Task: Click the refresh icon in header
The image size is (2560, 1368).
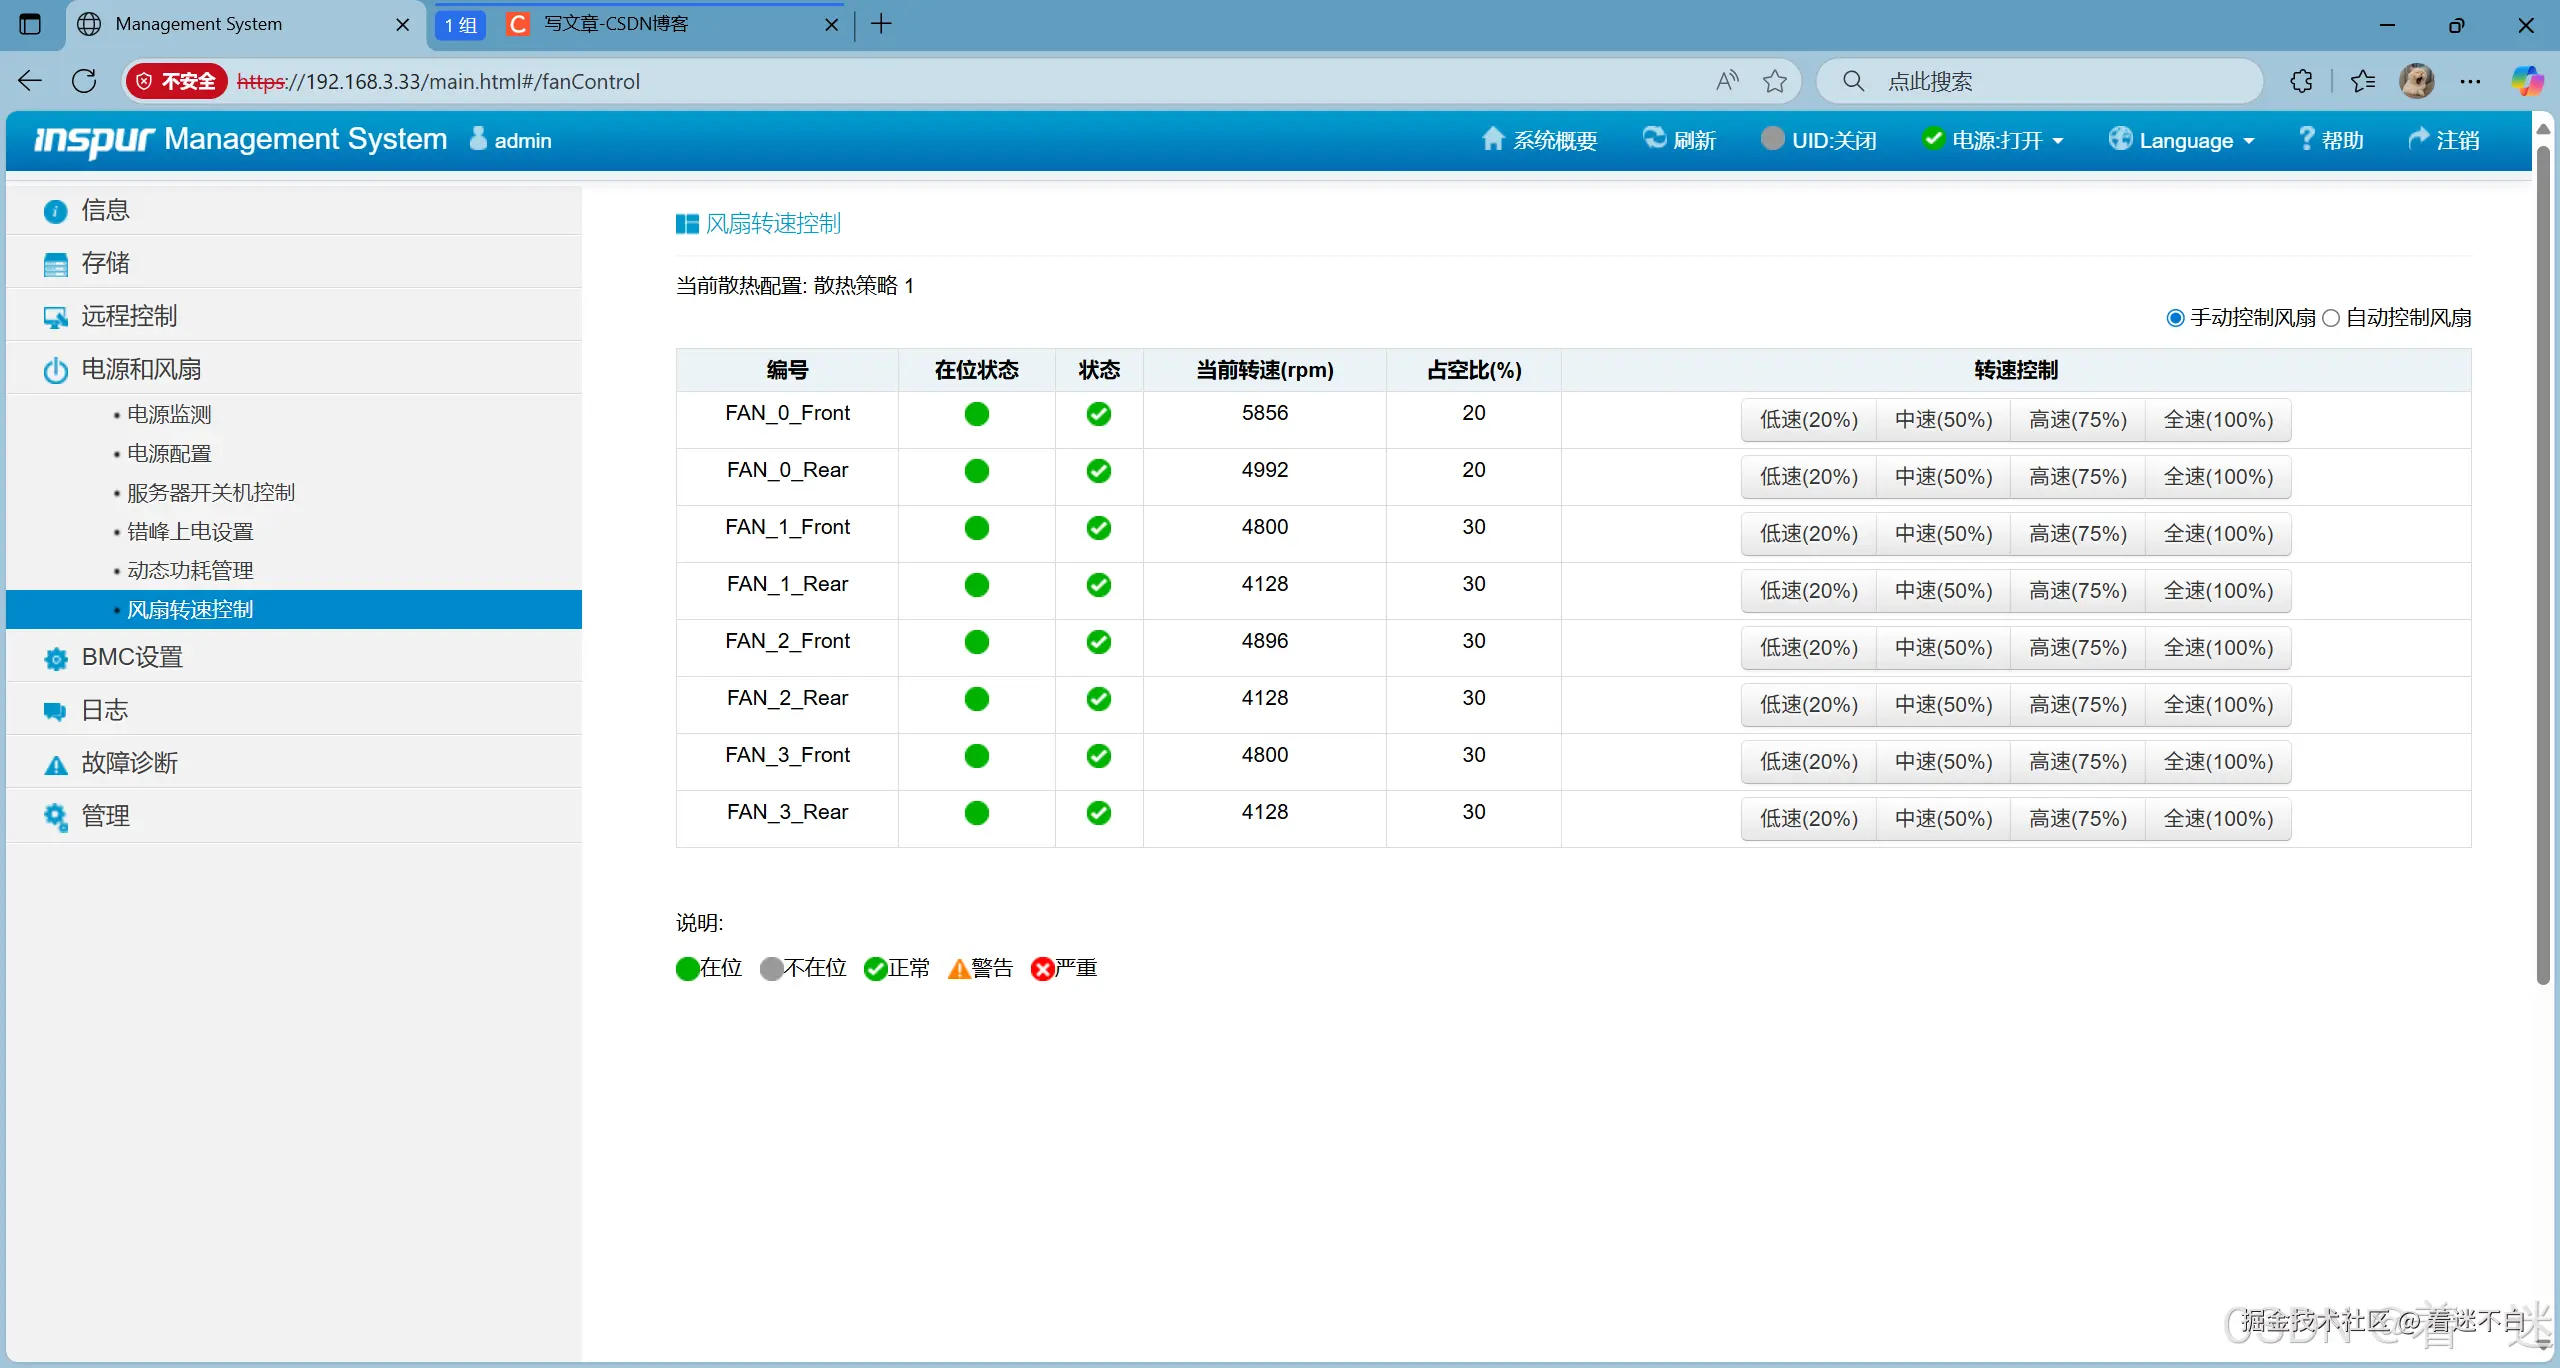Action: pyautogui.click(x=1655, y=138)
